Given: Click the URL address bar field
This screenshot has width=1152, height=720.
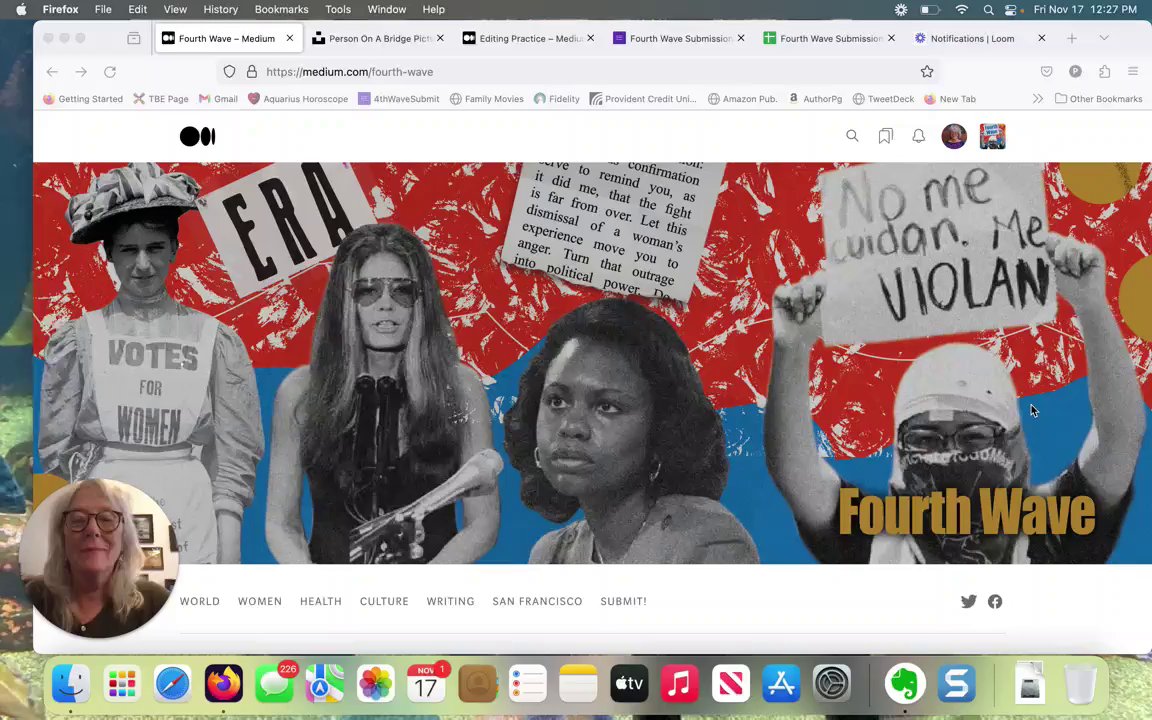Looking at the screenshot, I should pos(580,71).
